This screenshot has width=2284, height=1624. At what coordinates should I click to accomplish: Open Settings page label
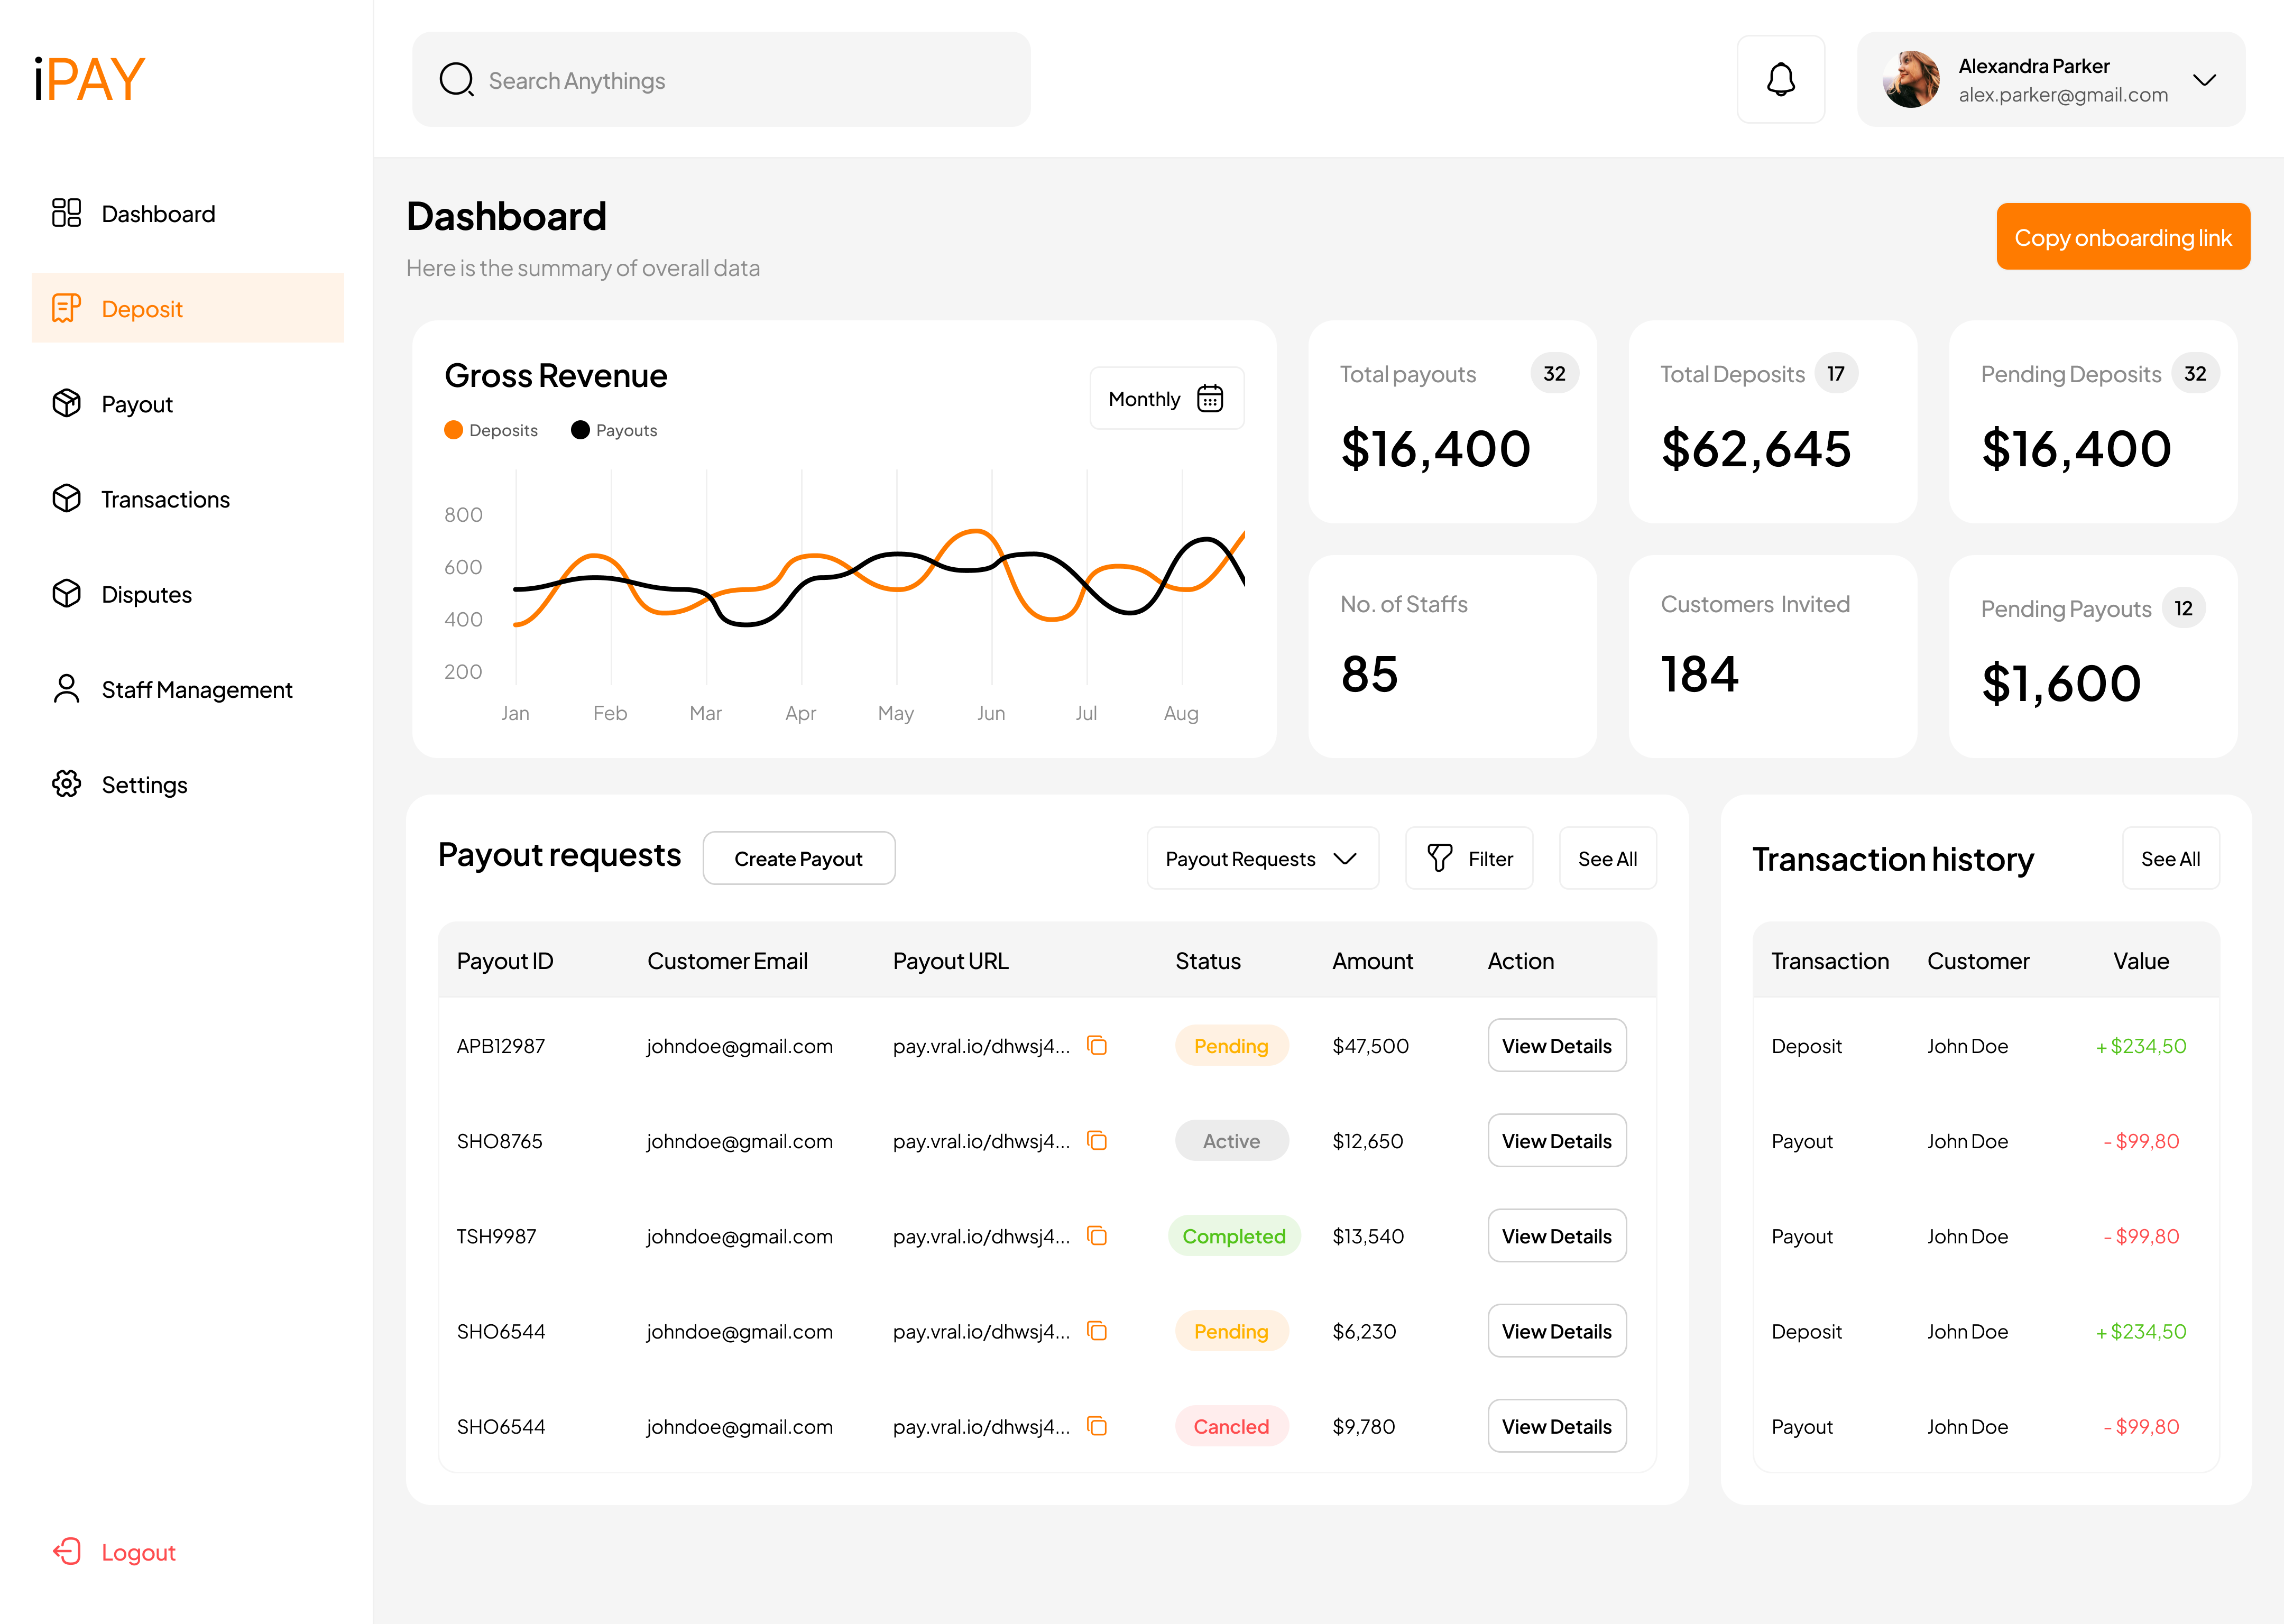tap(144, 784)
